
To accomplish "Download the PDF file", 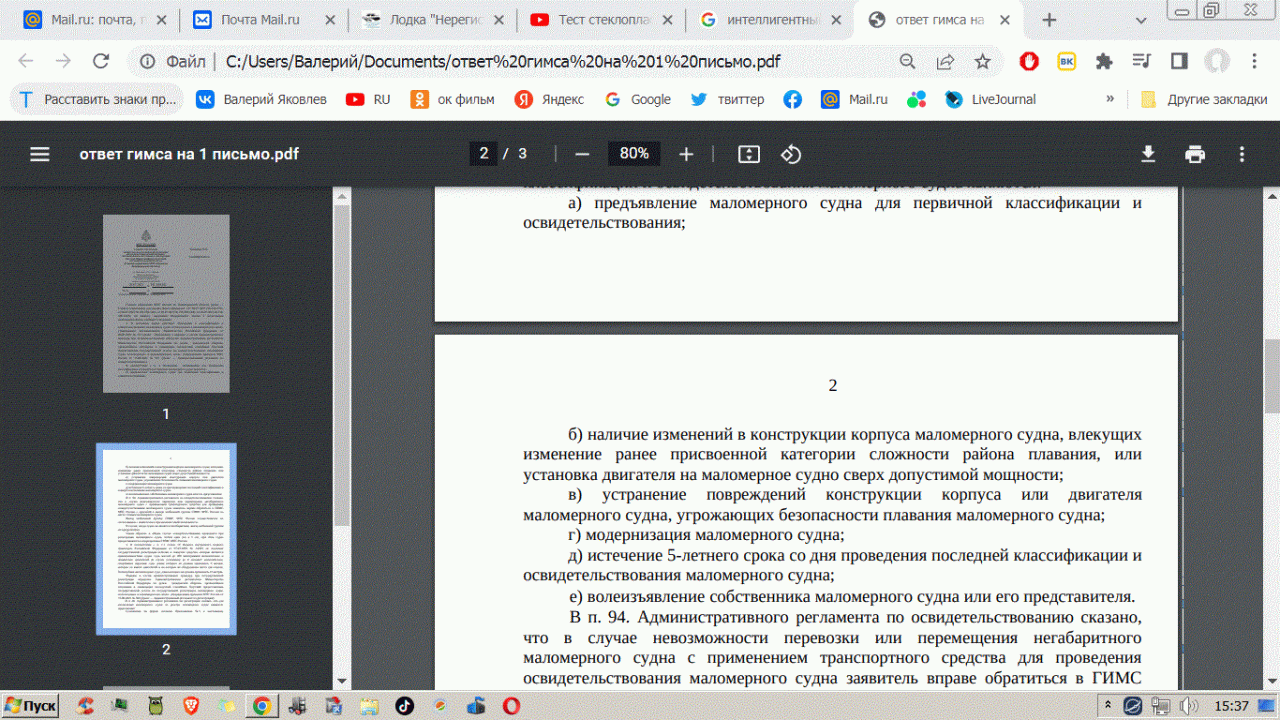I will point(1148,154).
